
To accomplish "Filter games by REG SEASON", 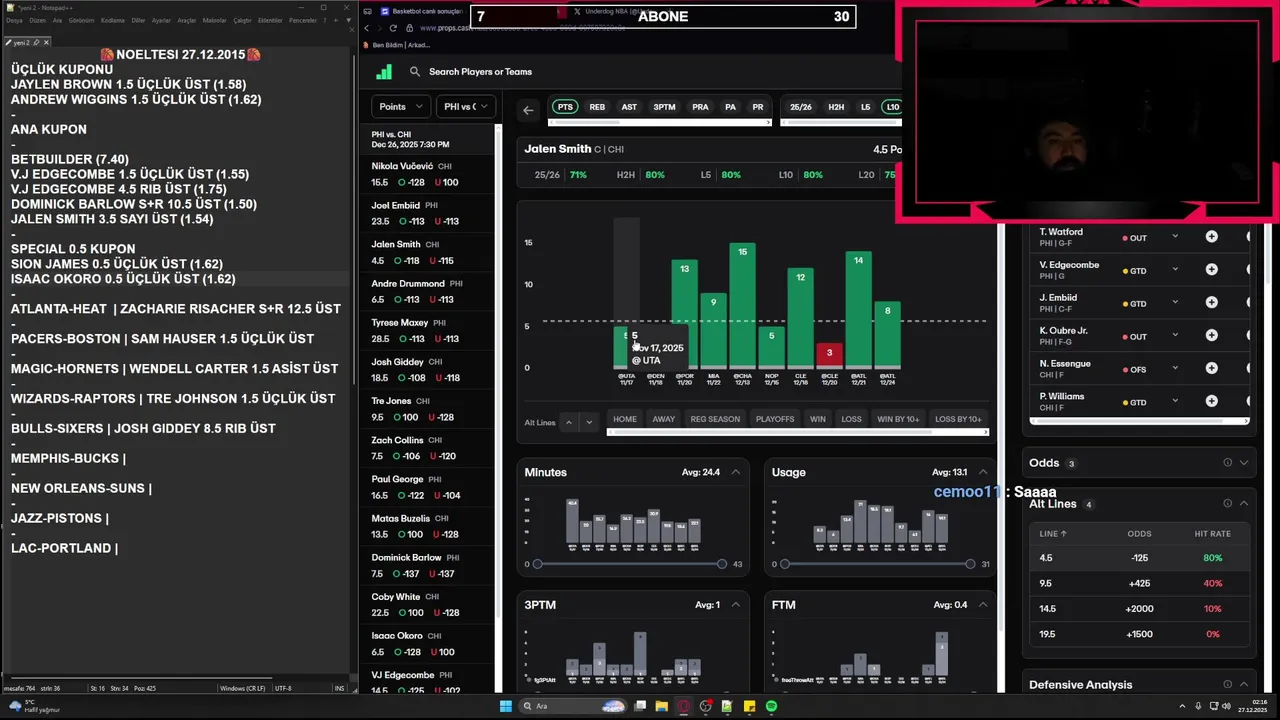I will click(715, 419).
